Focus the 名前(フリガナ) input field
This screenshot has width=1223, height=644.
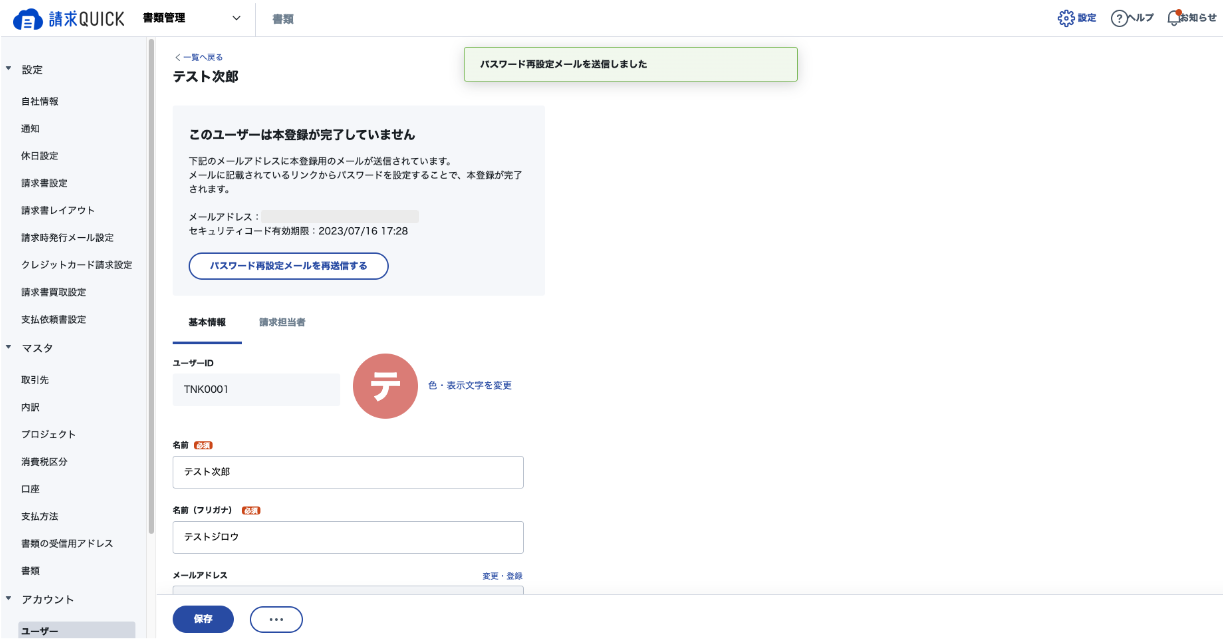tap(348, 537)
